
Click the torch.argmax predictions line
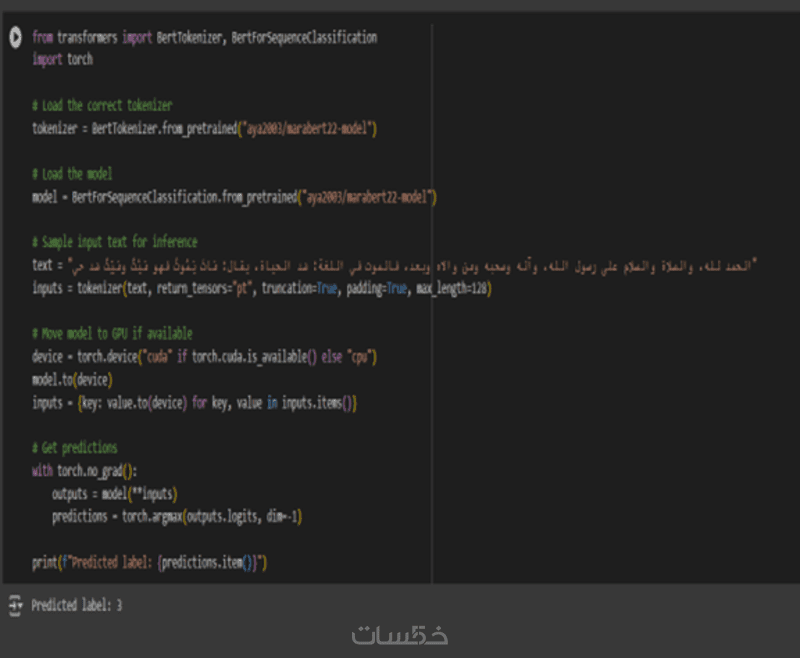pyautogui.click(x=177, y=517)
